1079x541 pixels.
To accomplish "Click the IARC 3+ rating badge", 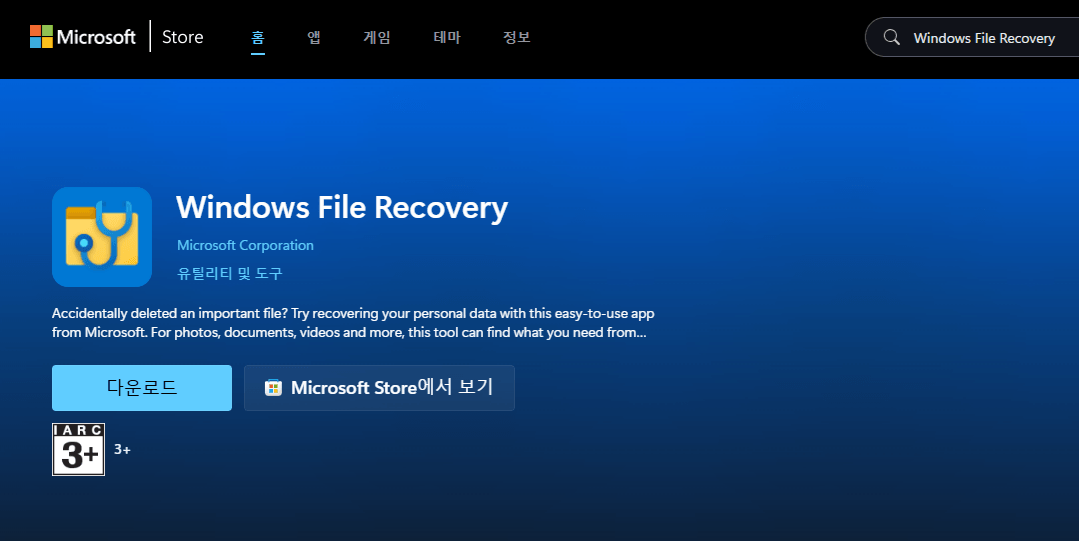I will [x=78, y=449].
